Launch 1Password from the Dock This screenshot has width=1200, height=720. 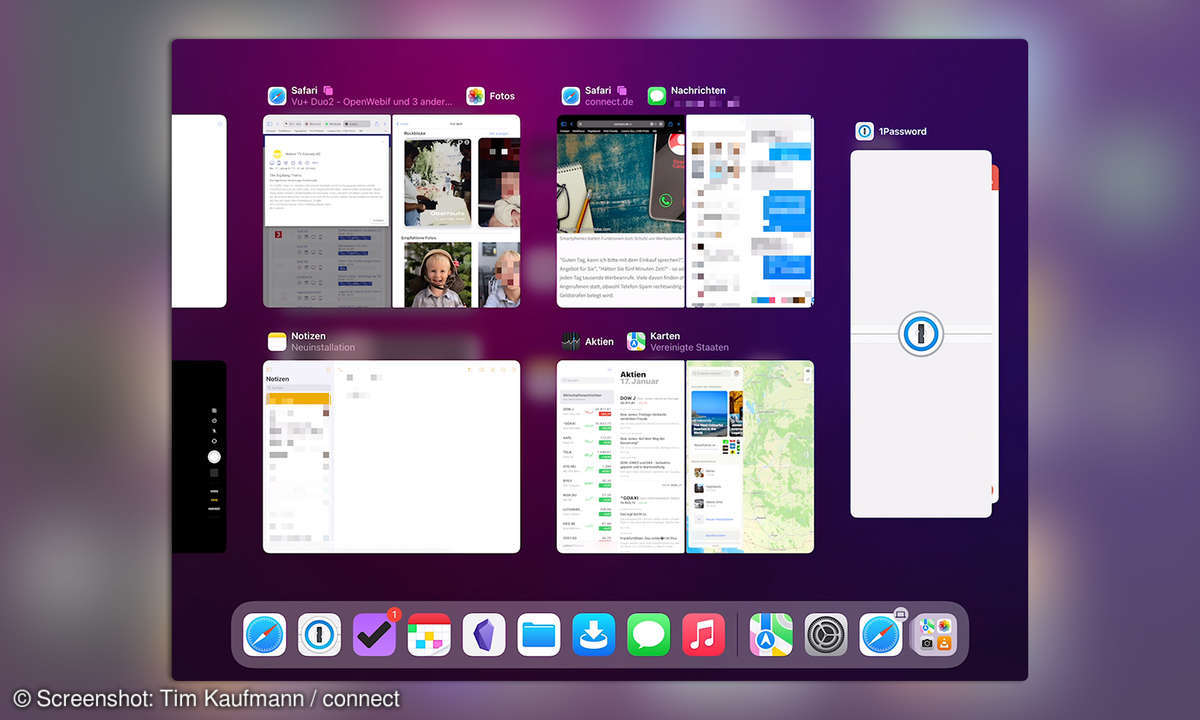[x=319, y=634]
